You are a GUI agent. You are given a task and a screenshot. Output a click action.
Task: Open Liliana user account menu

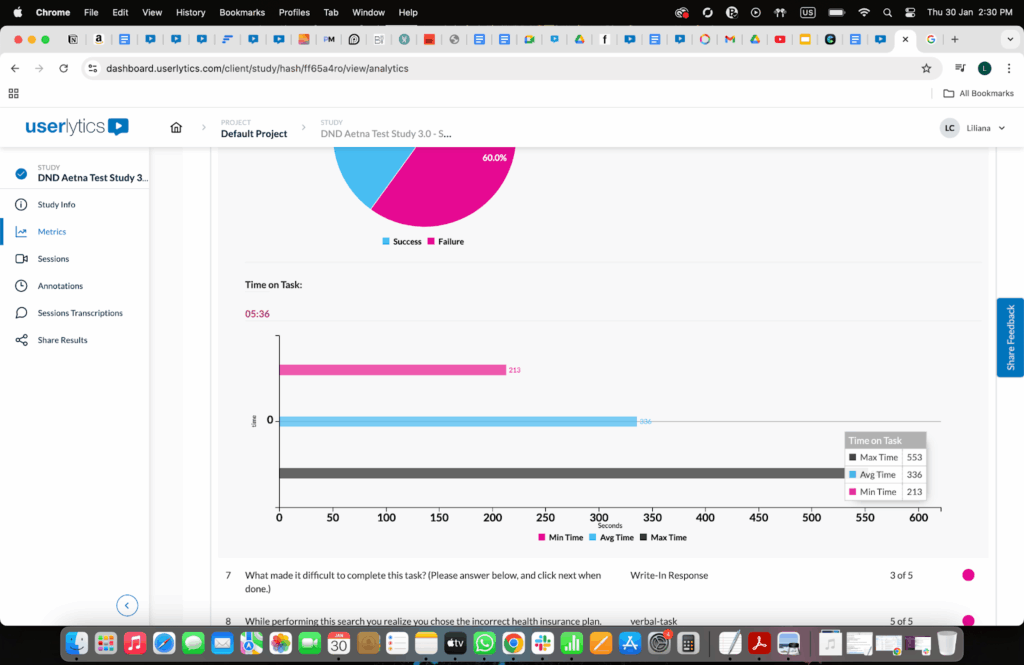click(x=966, y=128)
